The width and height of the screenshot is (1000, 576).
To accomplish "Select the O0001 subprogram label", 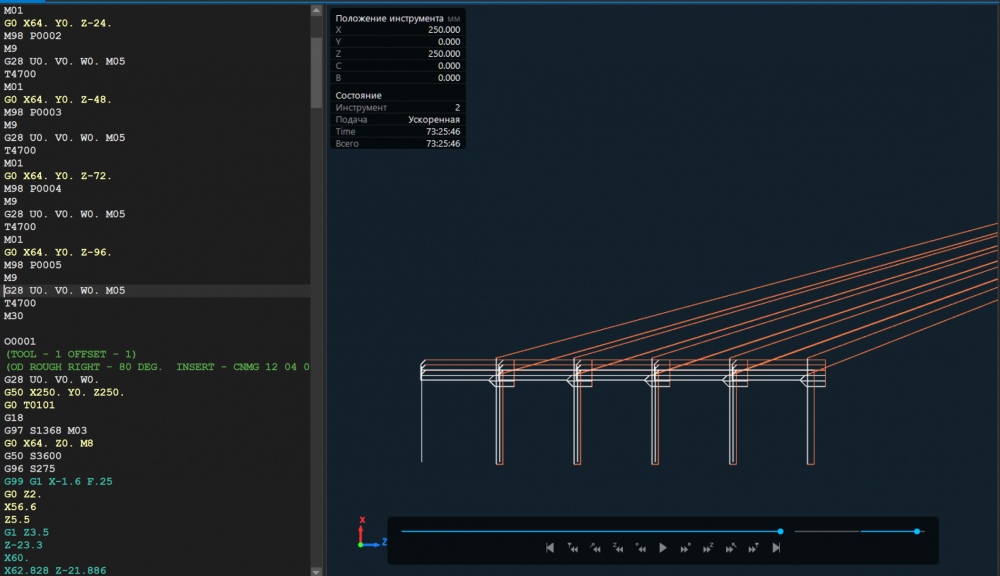I will click(20, 341).
